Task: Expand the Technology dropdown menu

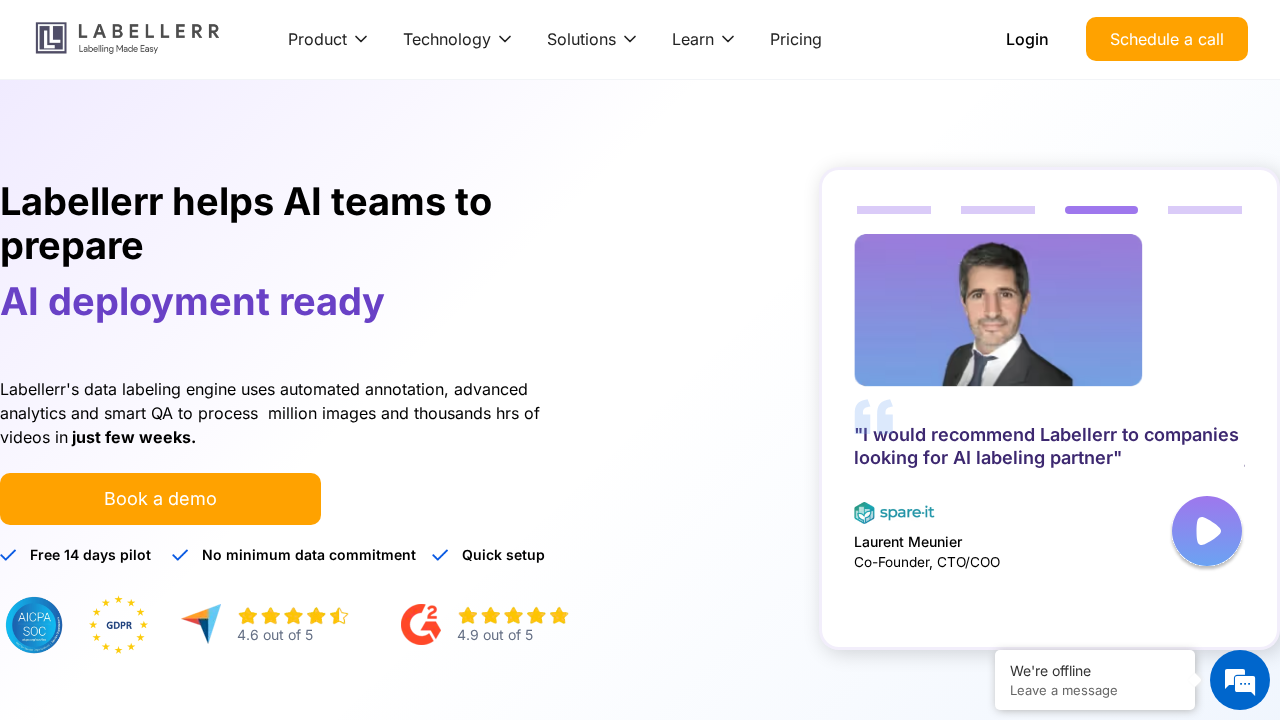Action: (x=457, y=39)
